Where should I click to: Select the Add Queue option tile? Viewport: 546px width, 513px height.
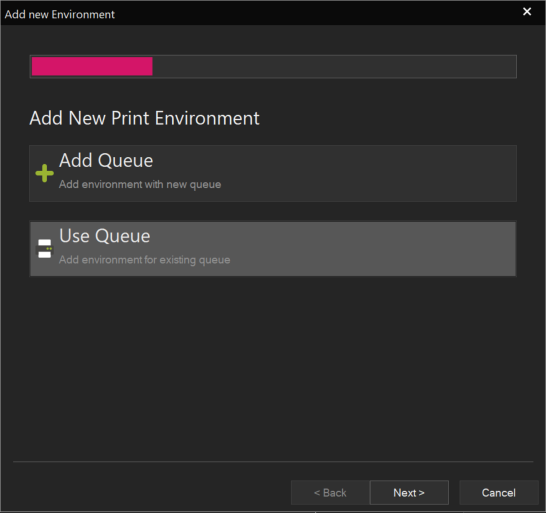pyautogui.click(x=273, y=173)
